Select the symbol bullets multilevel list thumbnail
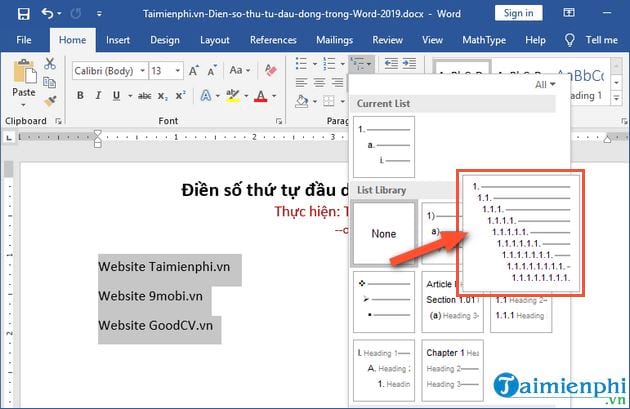Screen dimensions: 630x409 tap(384, 302)
